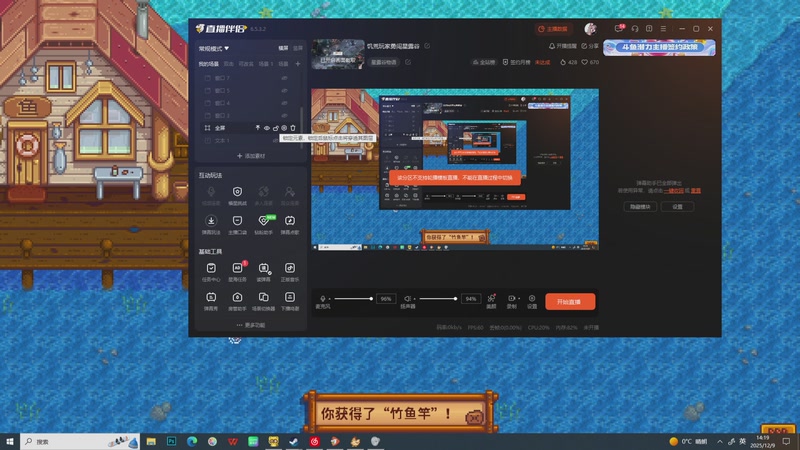Screen dimensions: 800x450
Task: Open the 主播口袋 pocket tool
Action: (x=237, y=224)
